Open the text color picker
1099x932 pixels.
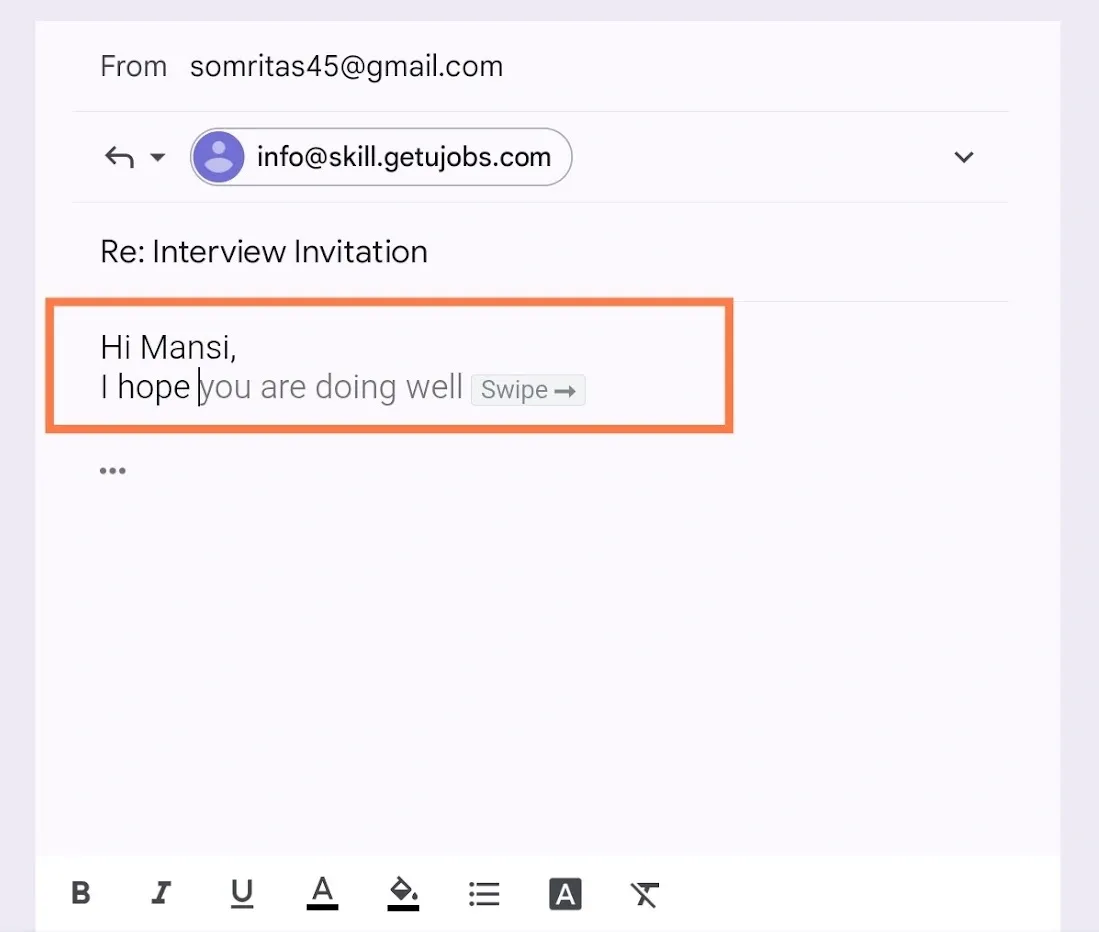[322, 893]
